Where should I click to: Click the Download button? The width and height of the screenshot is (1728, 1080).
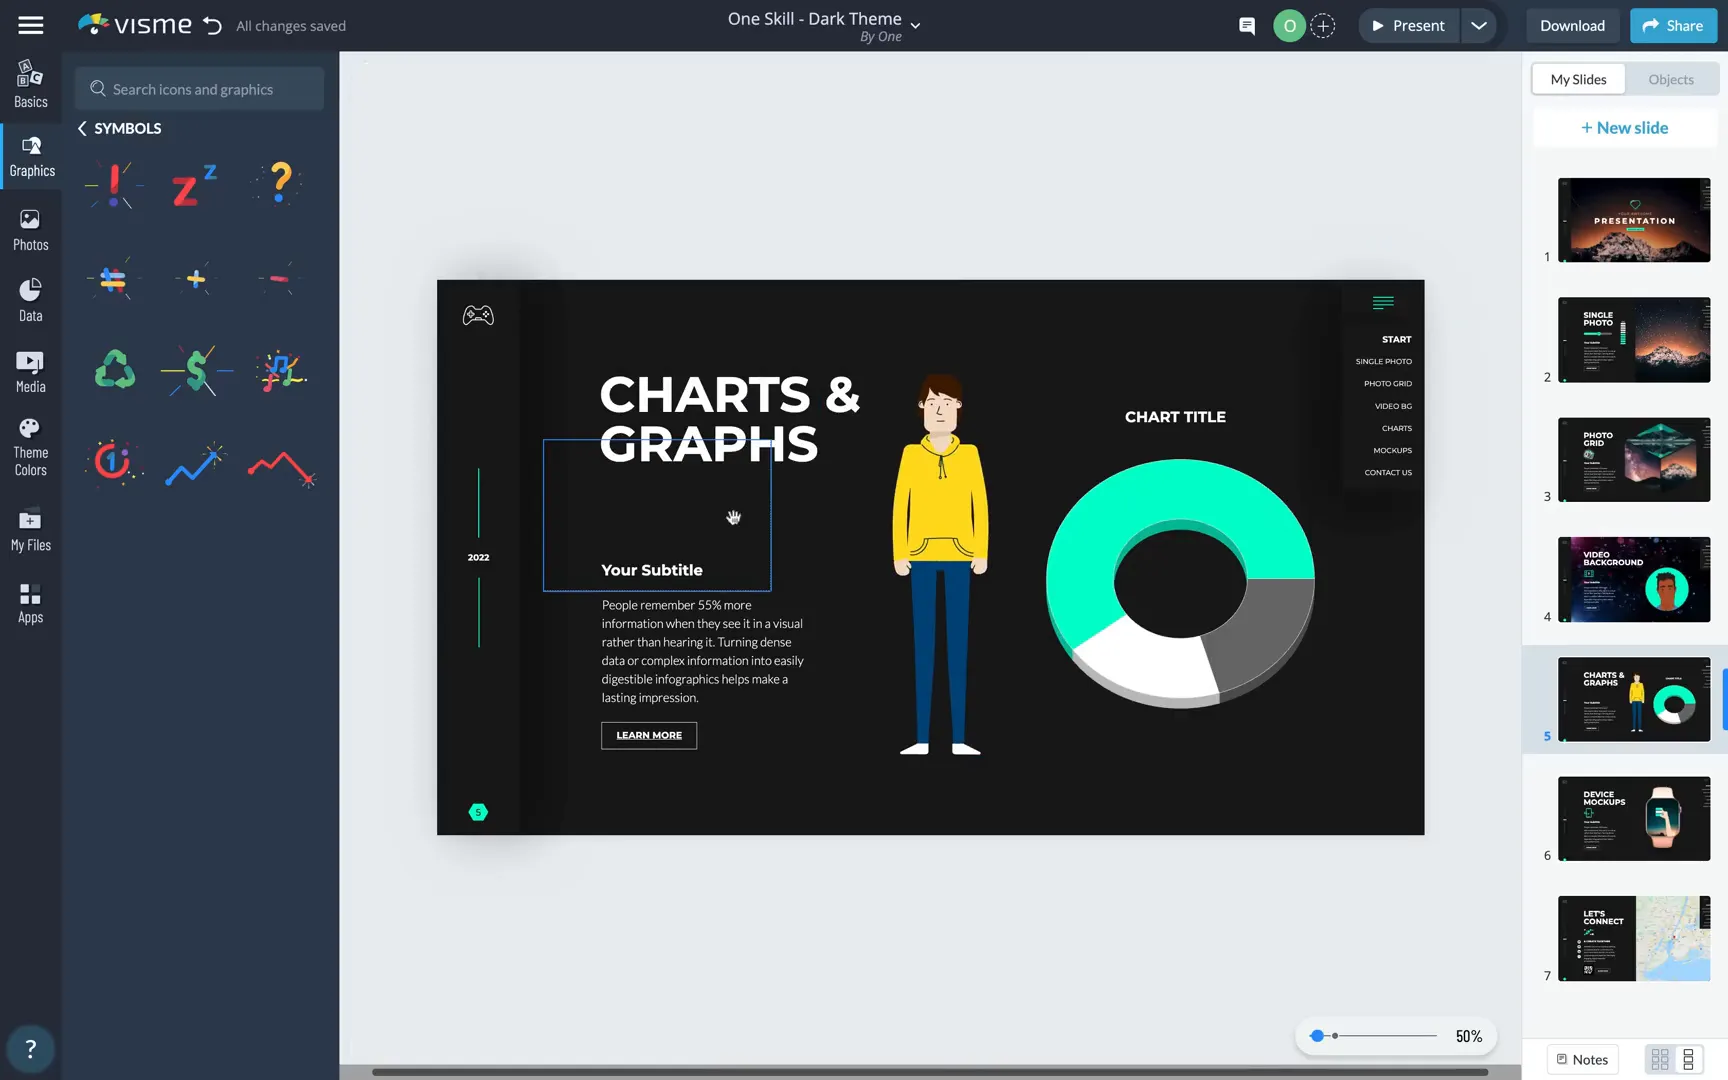click(x=1572, y=25)
